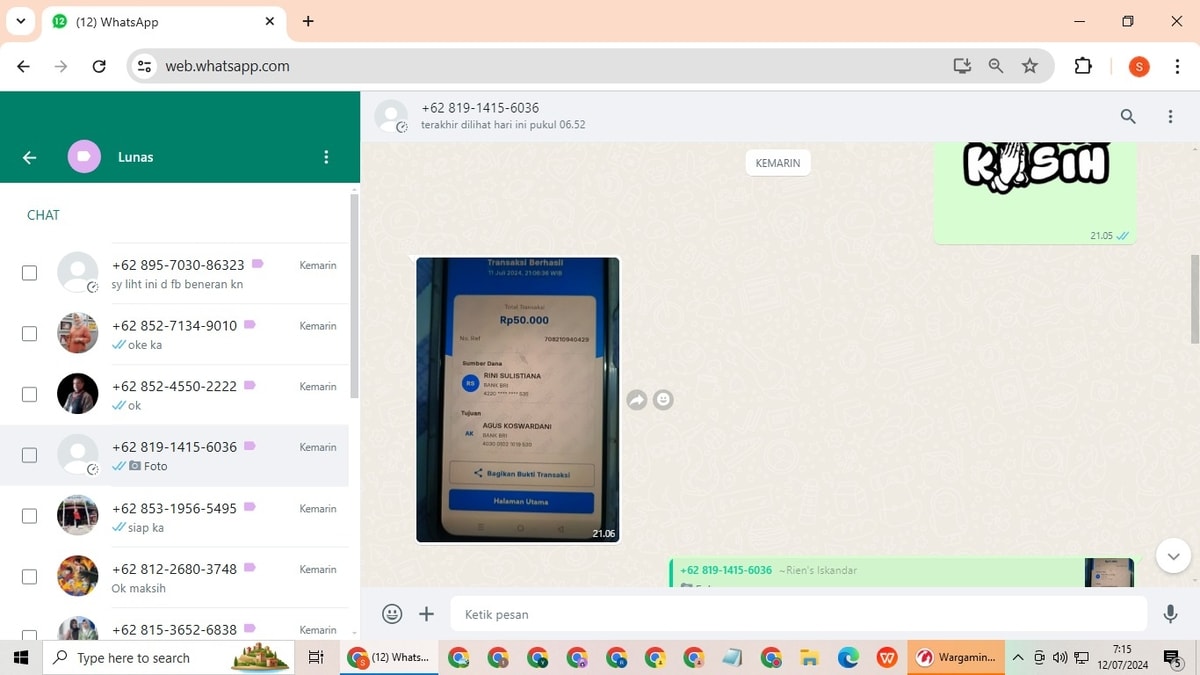Close the WhatsApp browser tab
The height and width of the screenshot is (675, 1200).
(x=270, y=21)
